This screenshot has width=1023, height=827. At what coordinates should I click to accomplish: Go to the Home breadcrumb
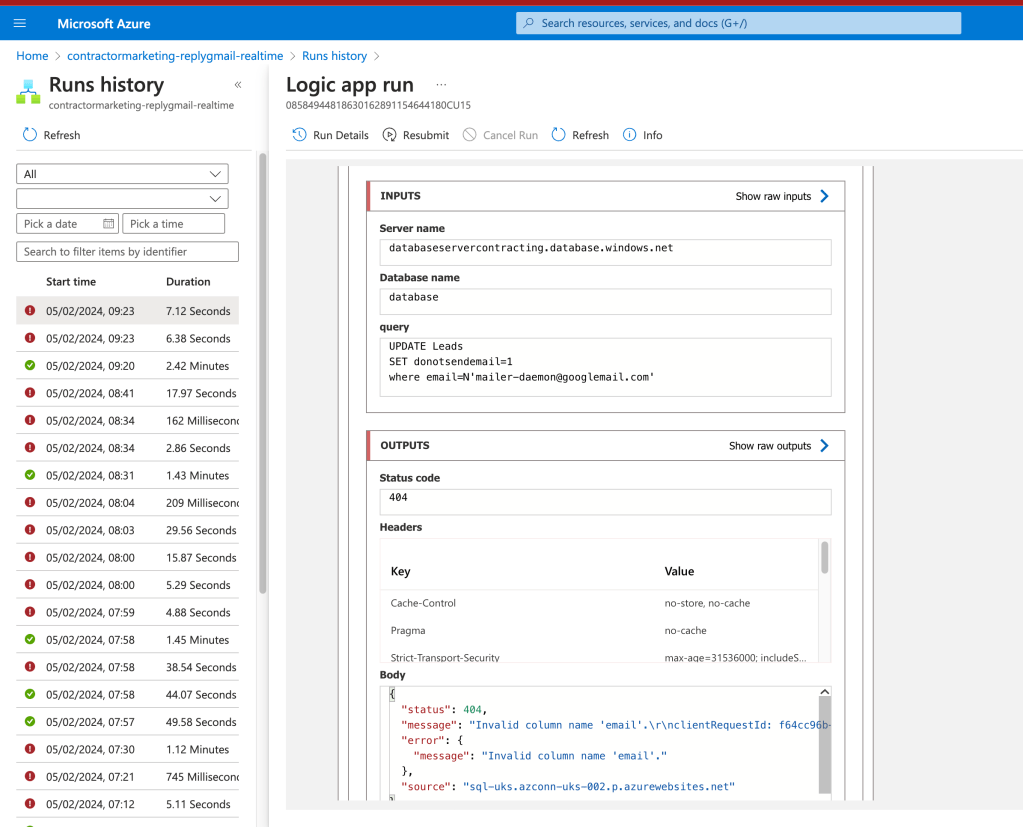click(x=32, y=56)
